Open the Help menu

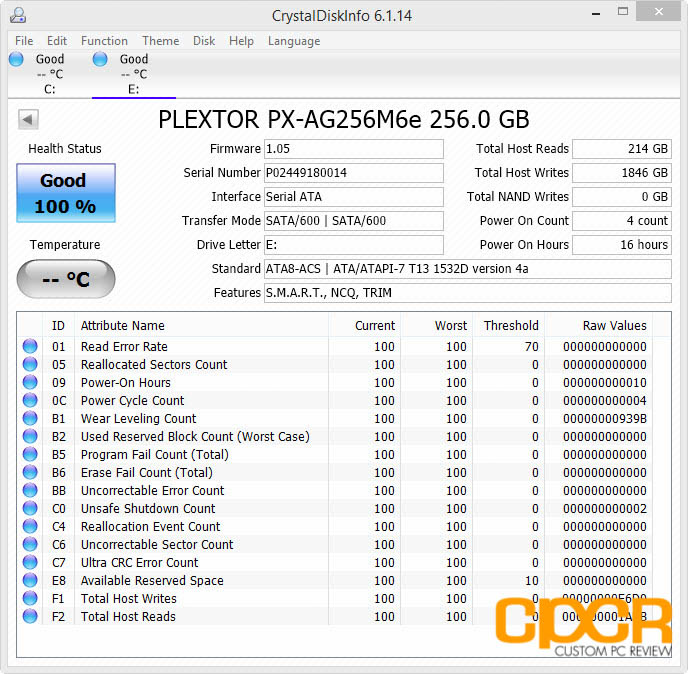[x=241, y=41]
